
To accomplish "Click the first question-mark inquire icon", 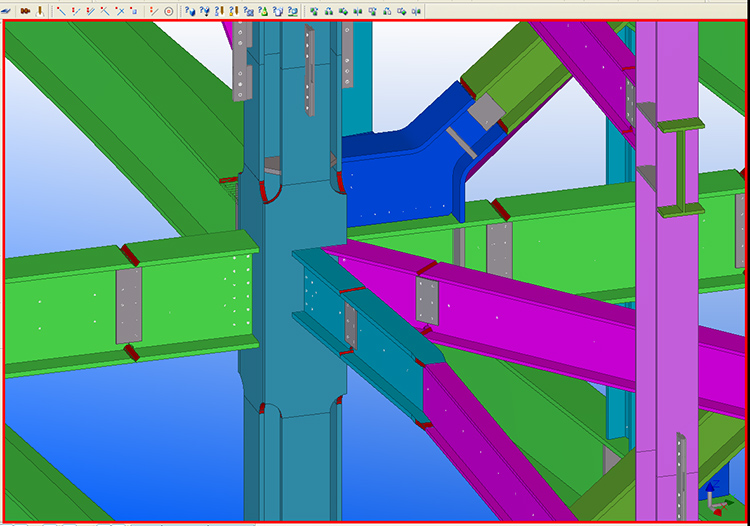I will [x=189, y=10].
